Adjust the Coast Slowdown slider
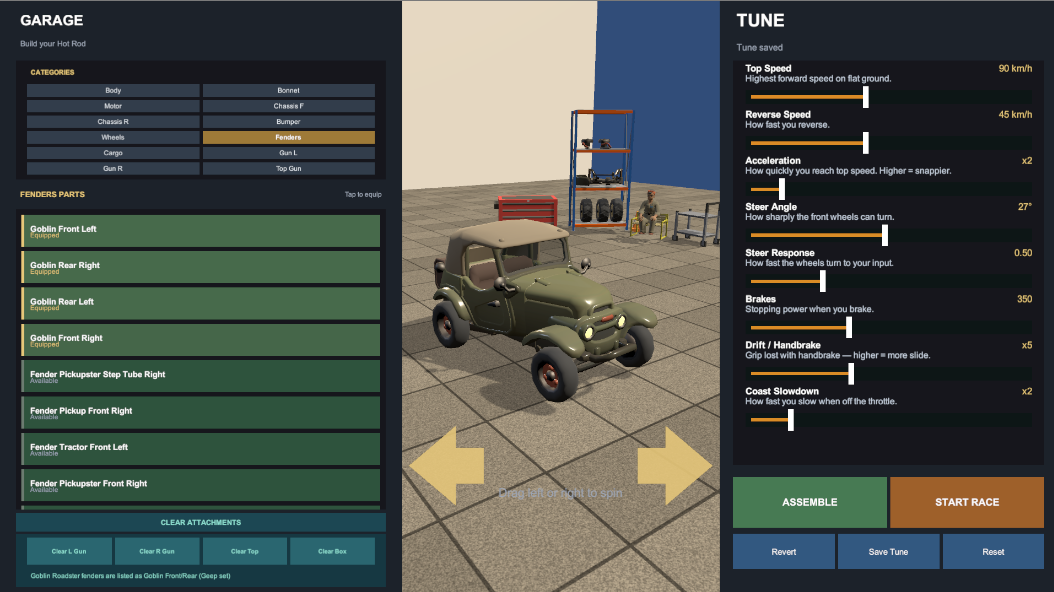Screen dimensions: 1054x592 (891, 420)
